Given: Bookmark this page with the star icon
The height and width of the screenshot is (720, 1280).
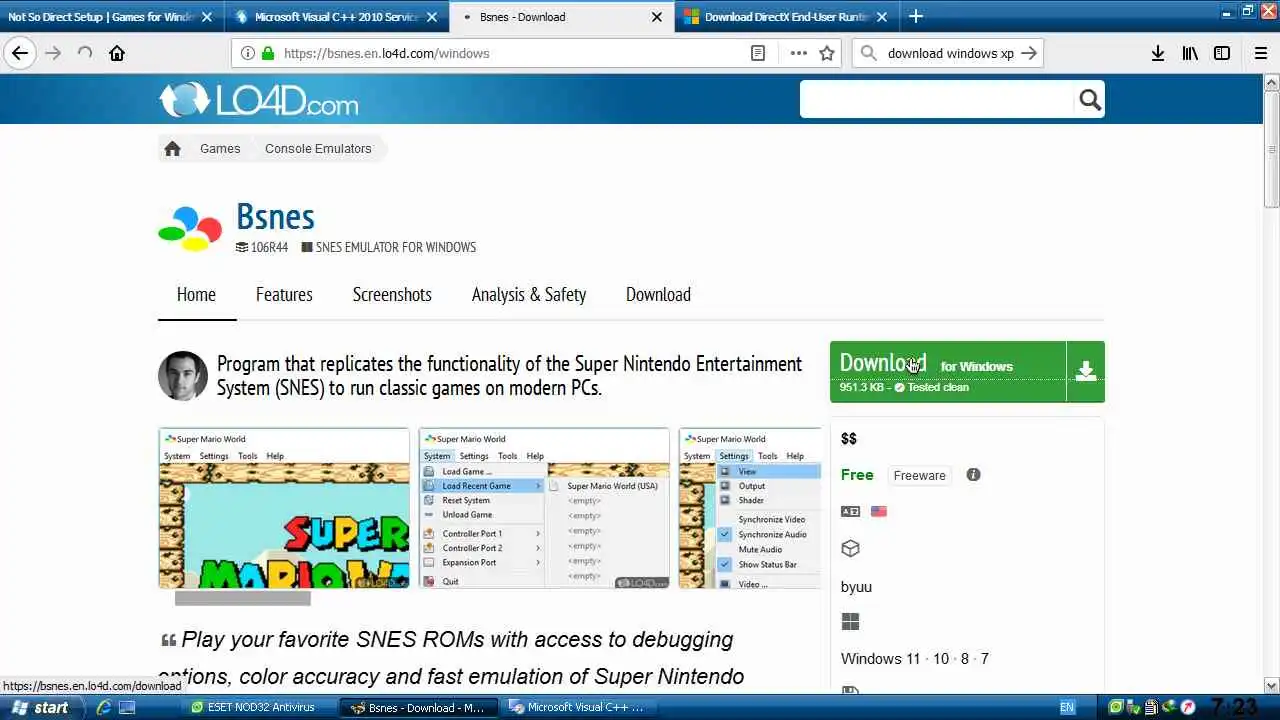Looking at the screenshot, I should [827, 53].
